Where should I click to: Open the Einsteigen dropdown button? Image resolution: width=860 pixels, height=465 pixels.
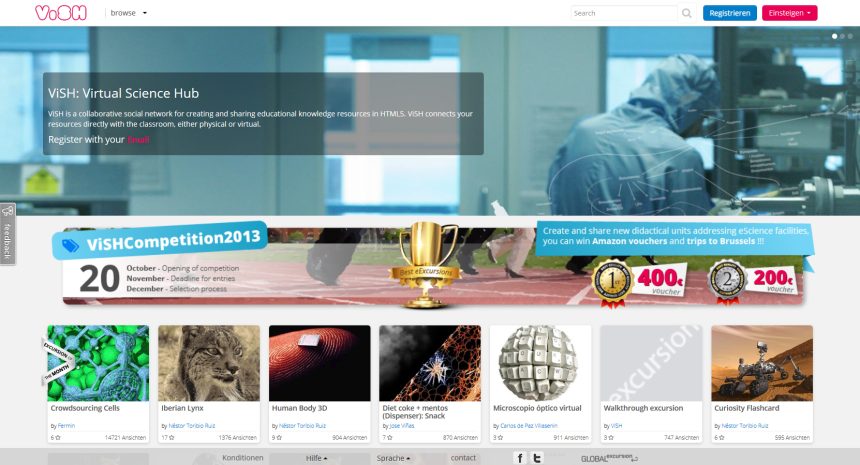click(789, 13)
